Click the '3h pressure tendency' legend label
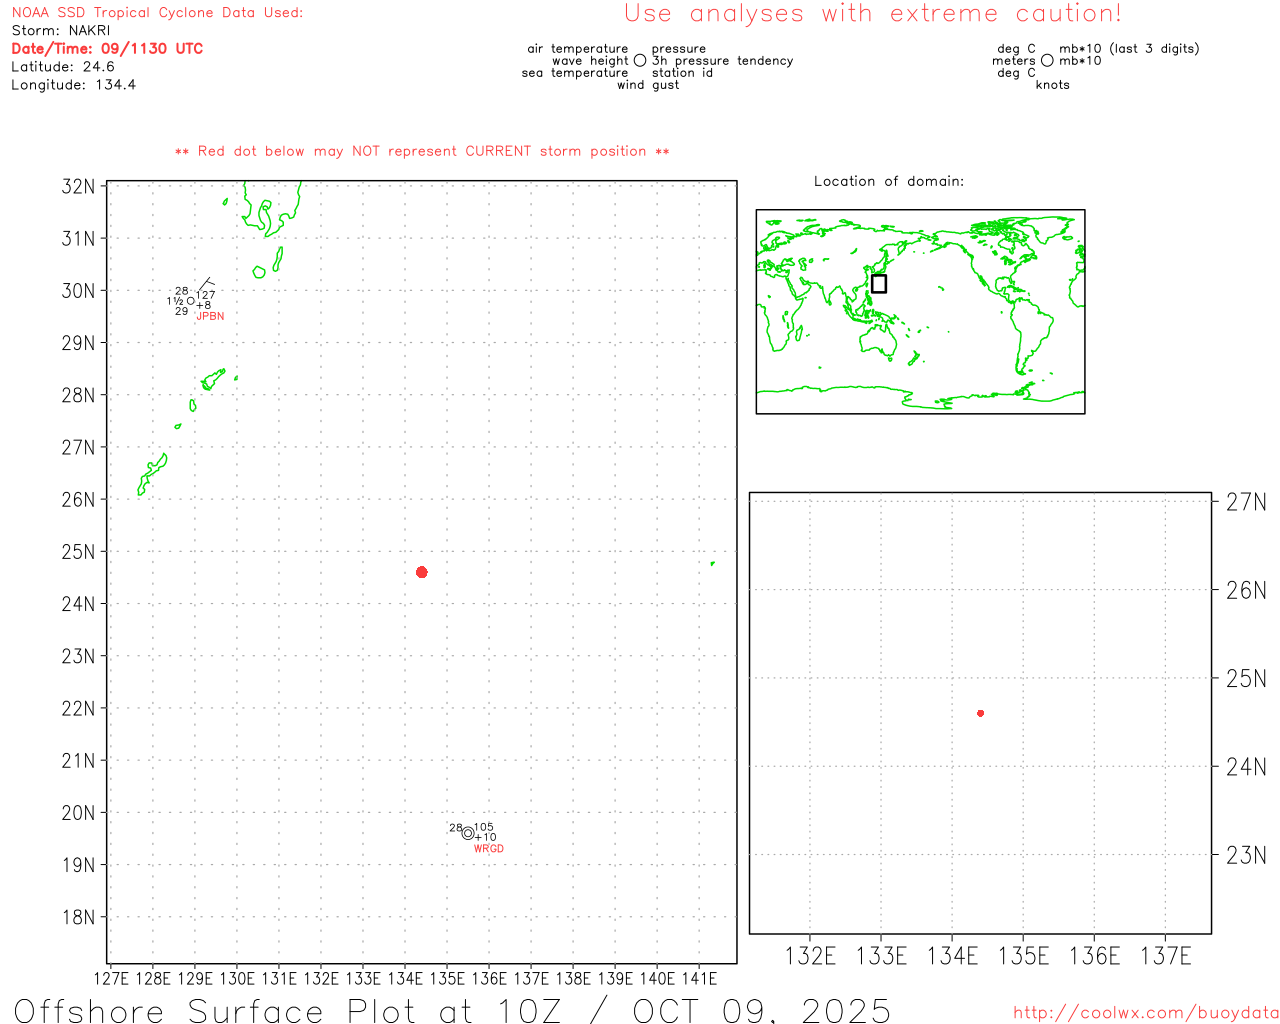The width and height of the screenshot is (1280, 1024). coord(723,61)
